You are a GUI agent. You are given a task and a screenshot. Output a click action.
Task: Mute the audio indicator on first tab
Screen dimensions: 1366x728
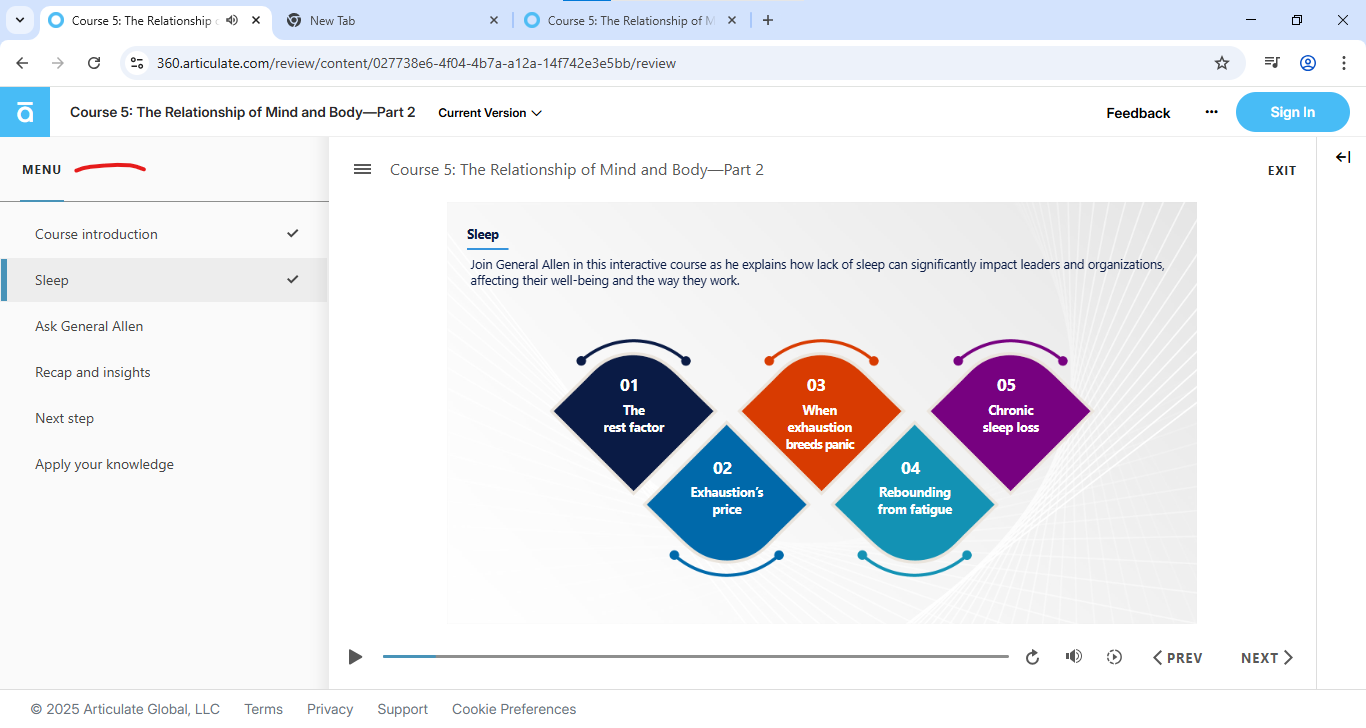[232, 20]
